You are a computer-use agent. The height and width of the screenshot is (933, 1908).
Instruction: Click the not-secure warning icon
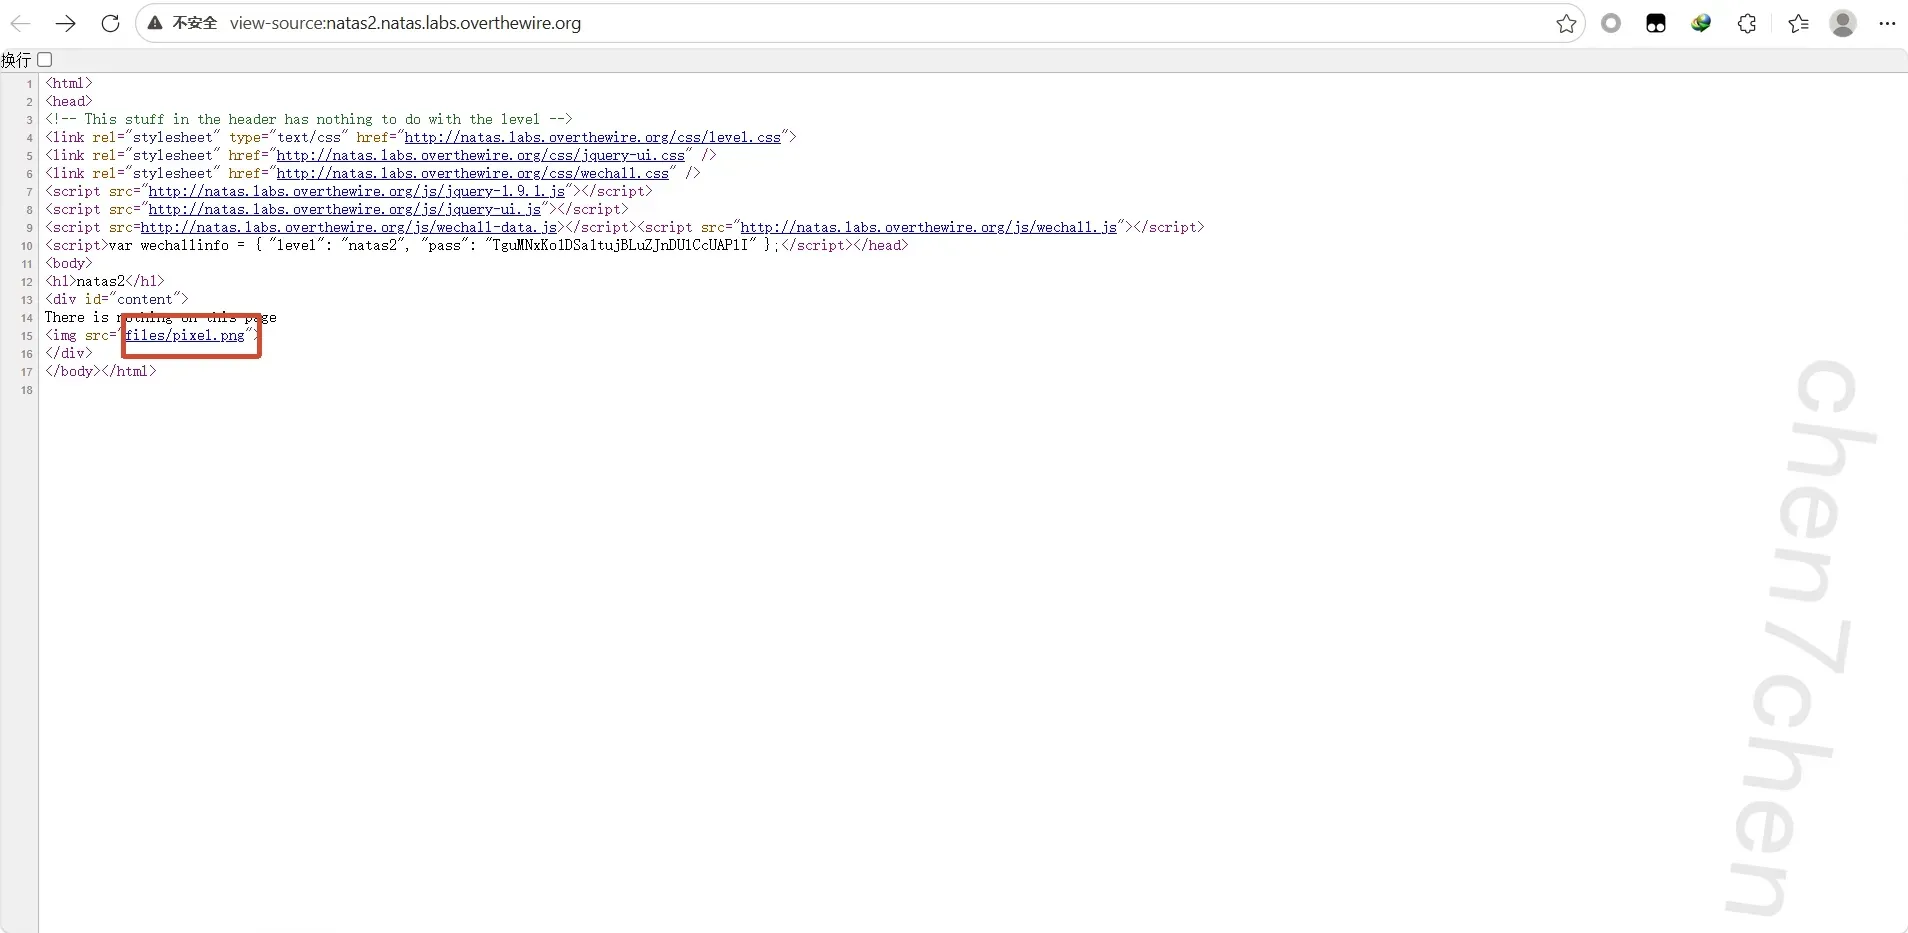155,23
